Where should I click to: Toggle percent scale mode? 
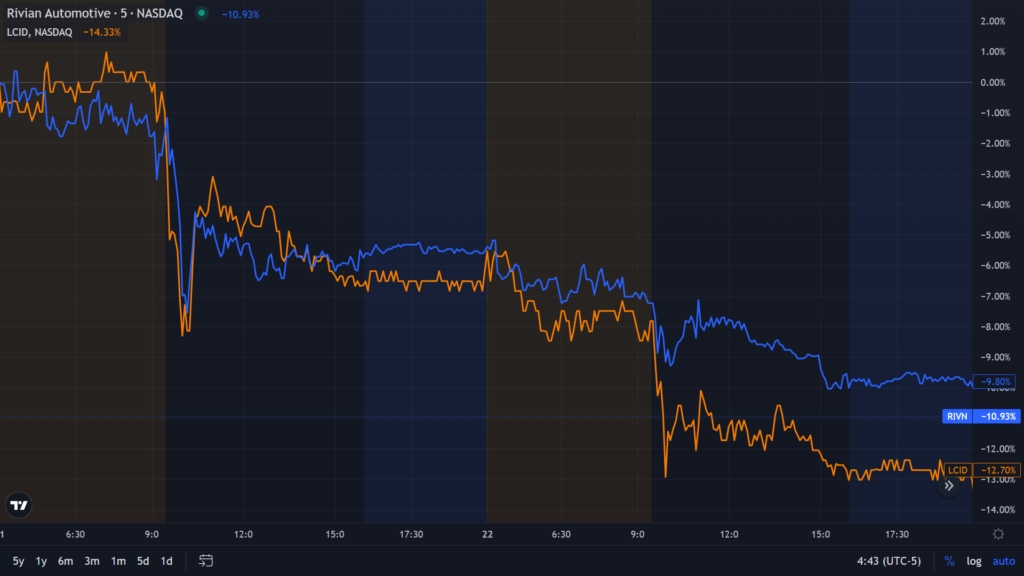coord(949,561)
